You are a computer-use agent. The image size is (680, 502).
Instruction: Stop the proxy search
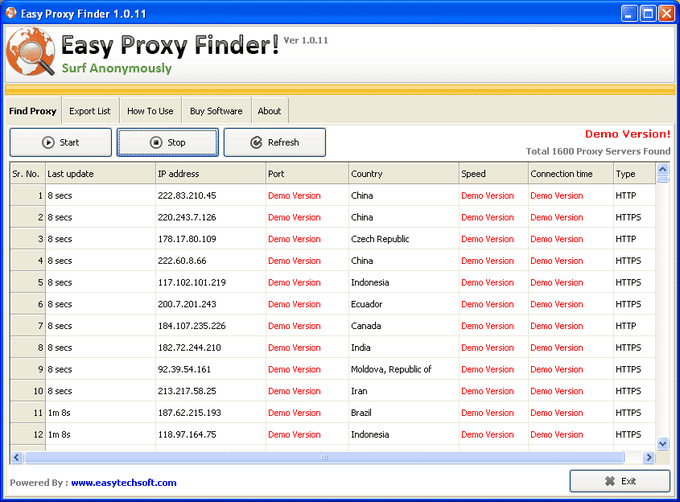167,142
